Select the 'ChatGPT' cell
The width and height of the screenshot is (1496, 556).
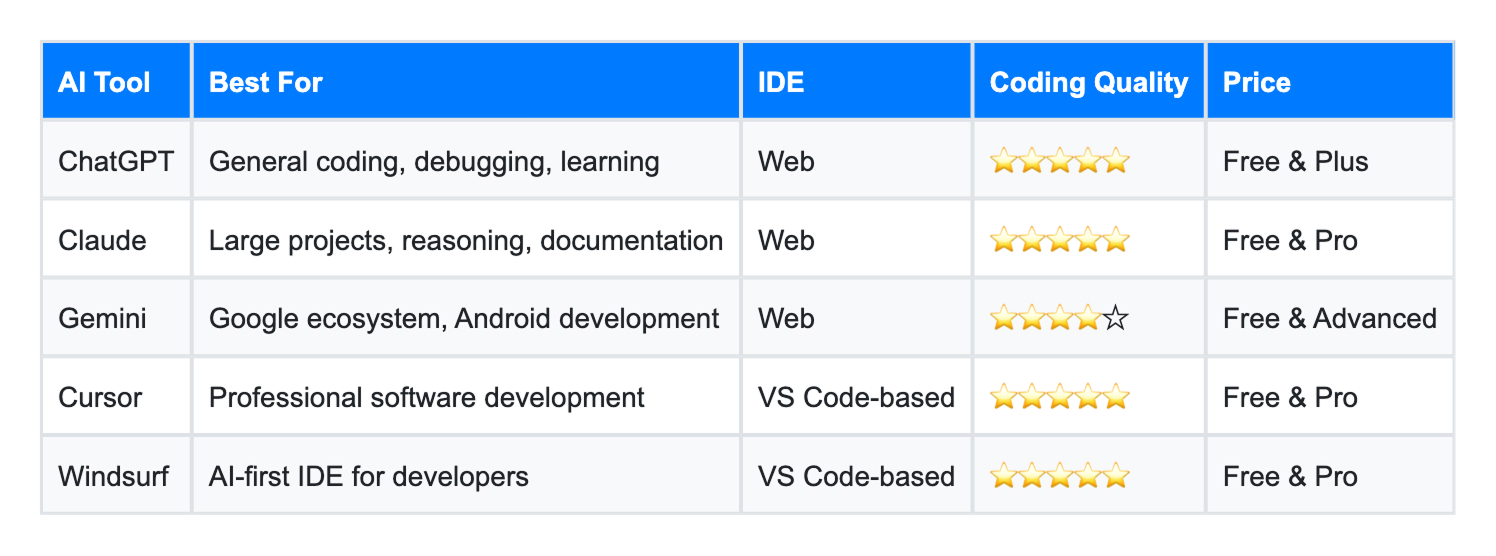116,160
